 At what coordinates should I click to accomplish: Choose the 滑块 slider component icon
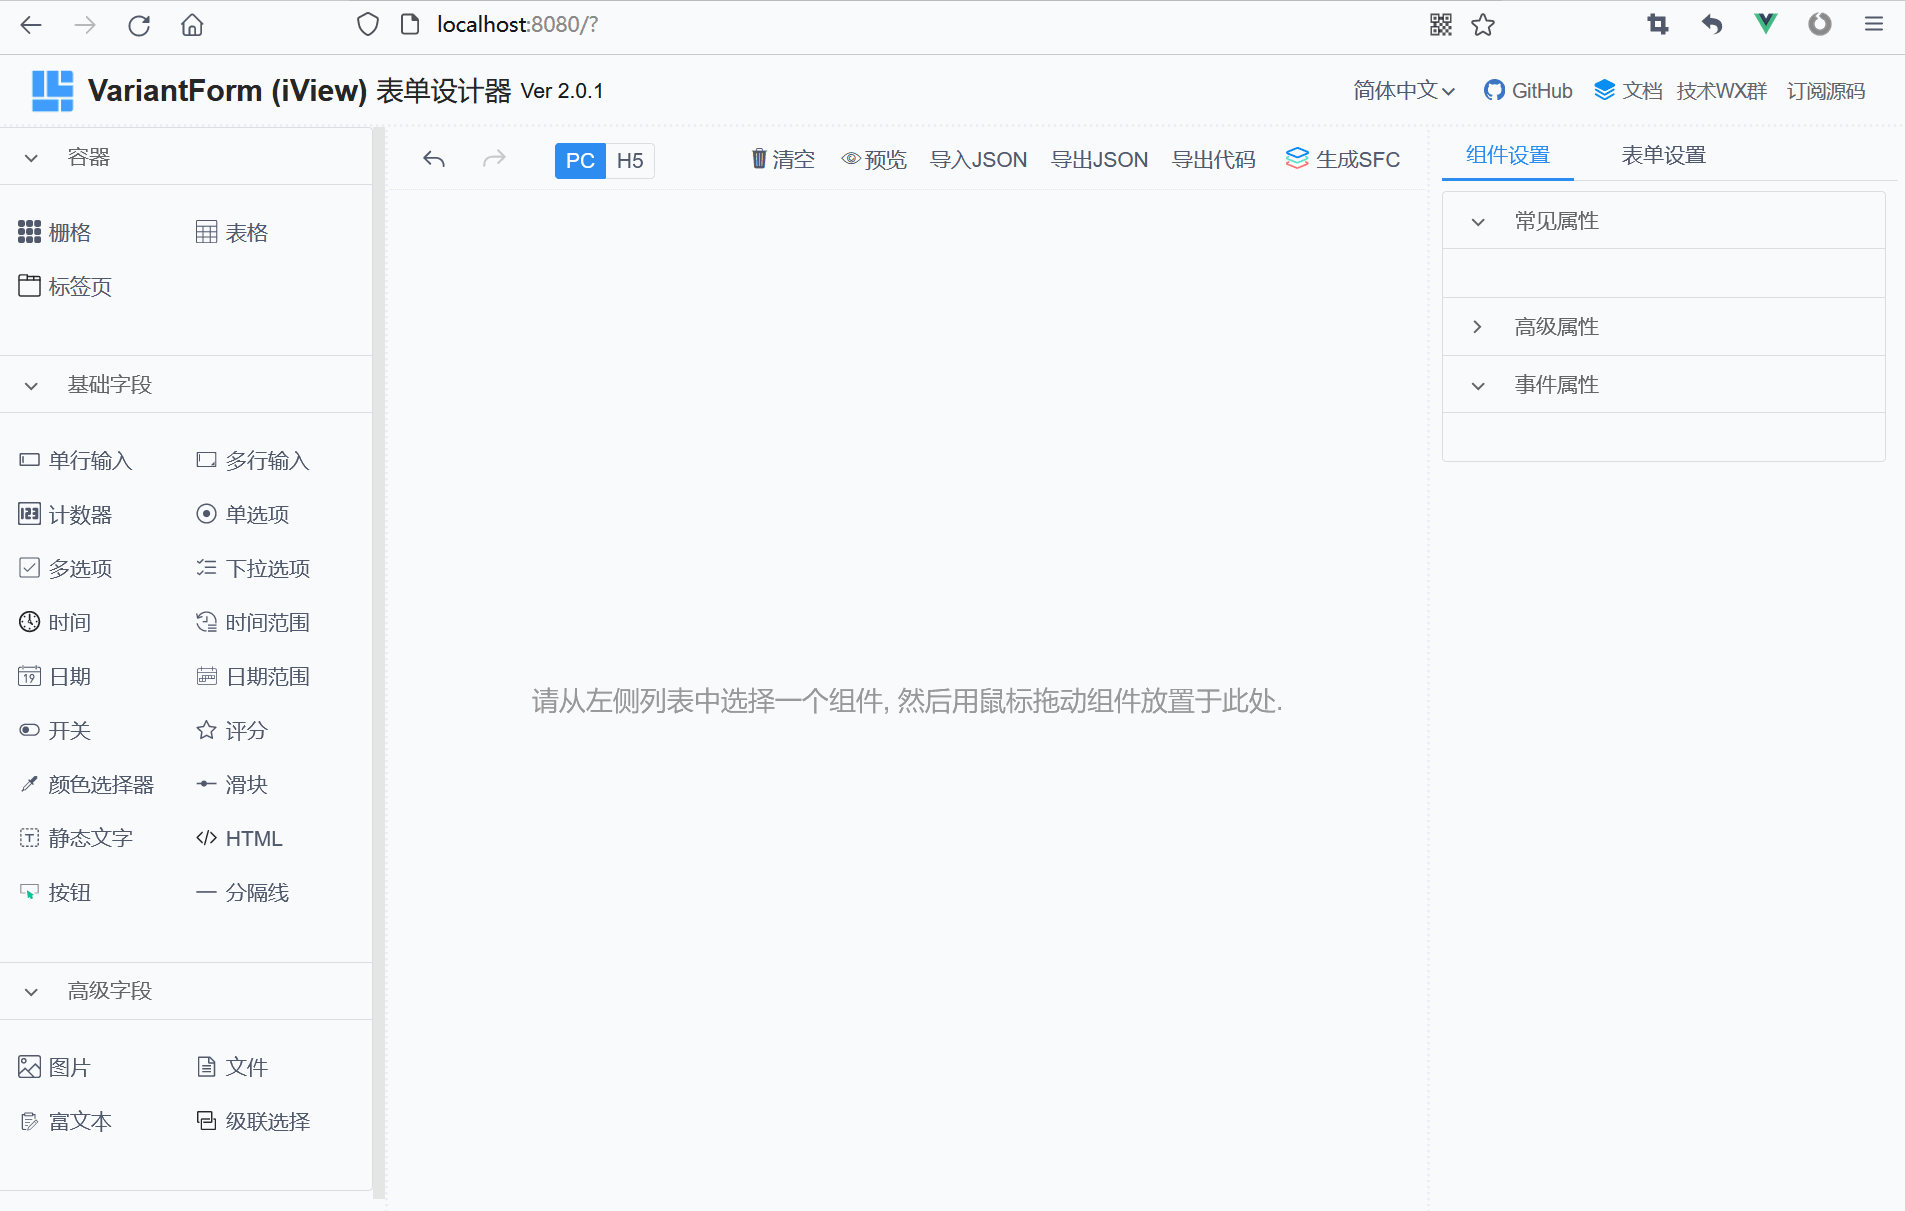(x=206, y=784)
